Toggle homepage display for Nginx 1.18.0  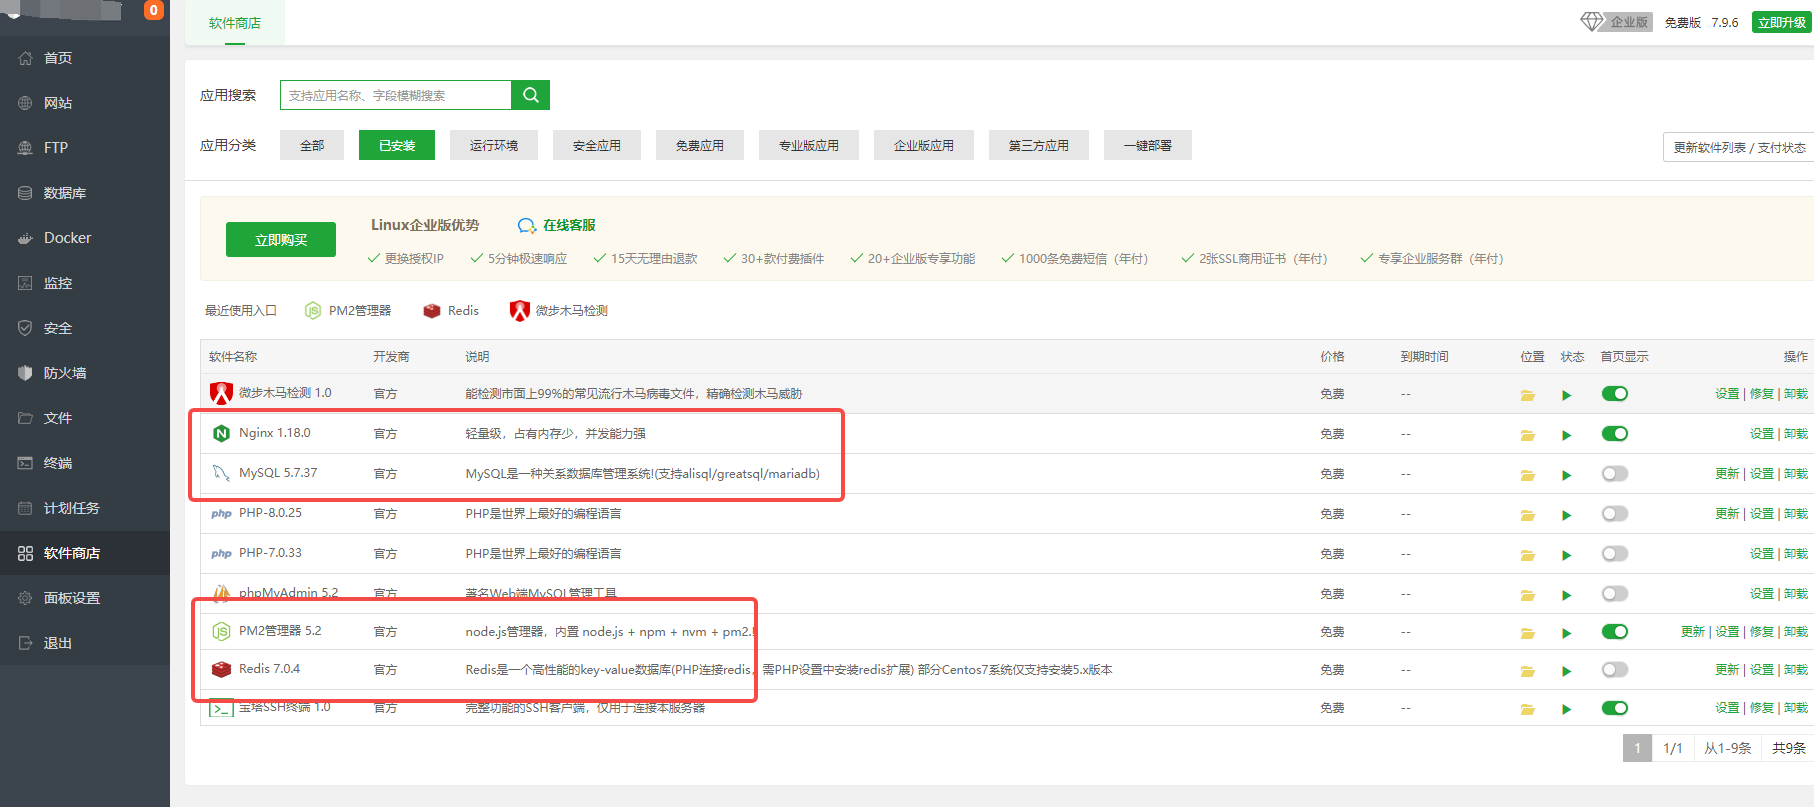1615,434
